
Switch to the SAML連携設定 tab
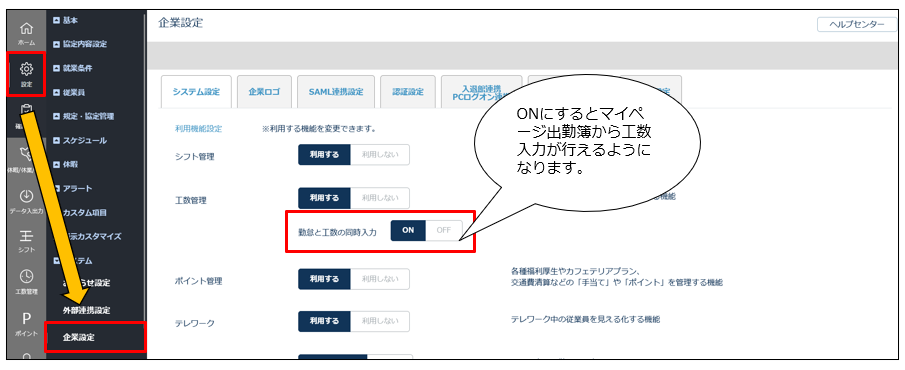(336, 92)
